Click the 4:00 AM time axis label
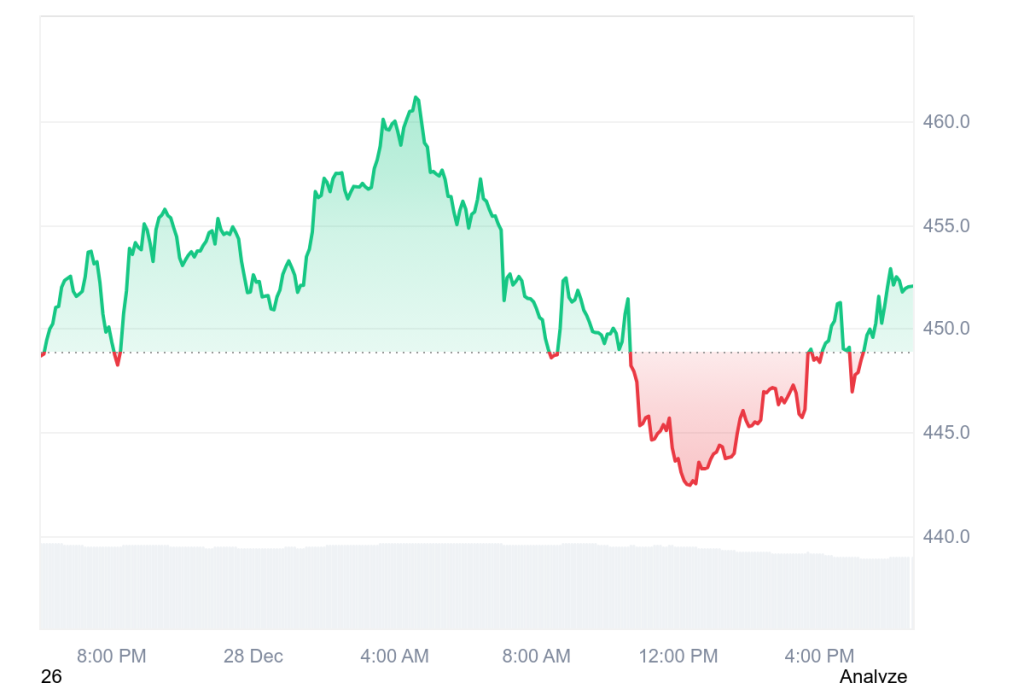 click(394, 656)
